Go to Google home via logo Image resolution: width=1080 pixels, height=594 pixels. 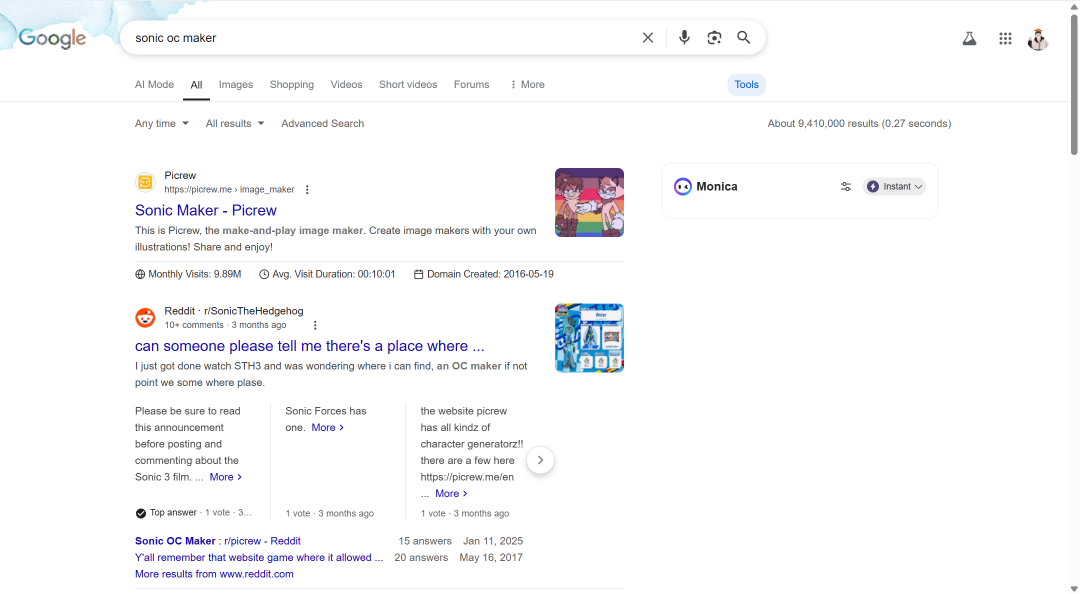pyautogui.click(x=52, y=39)
